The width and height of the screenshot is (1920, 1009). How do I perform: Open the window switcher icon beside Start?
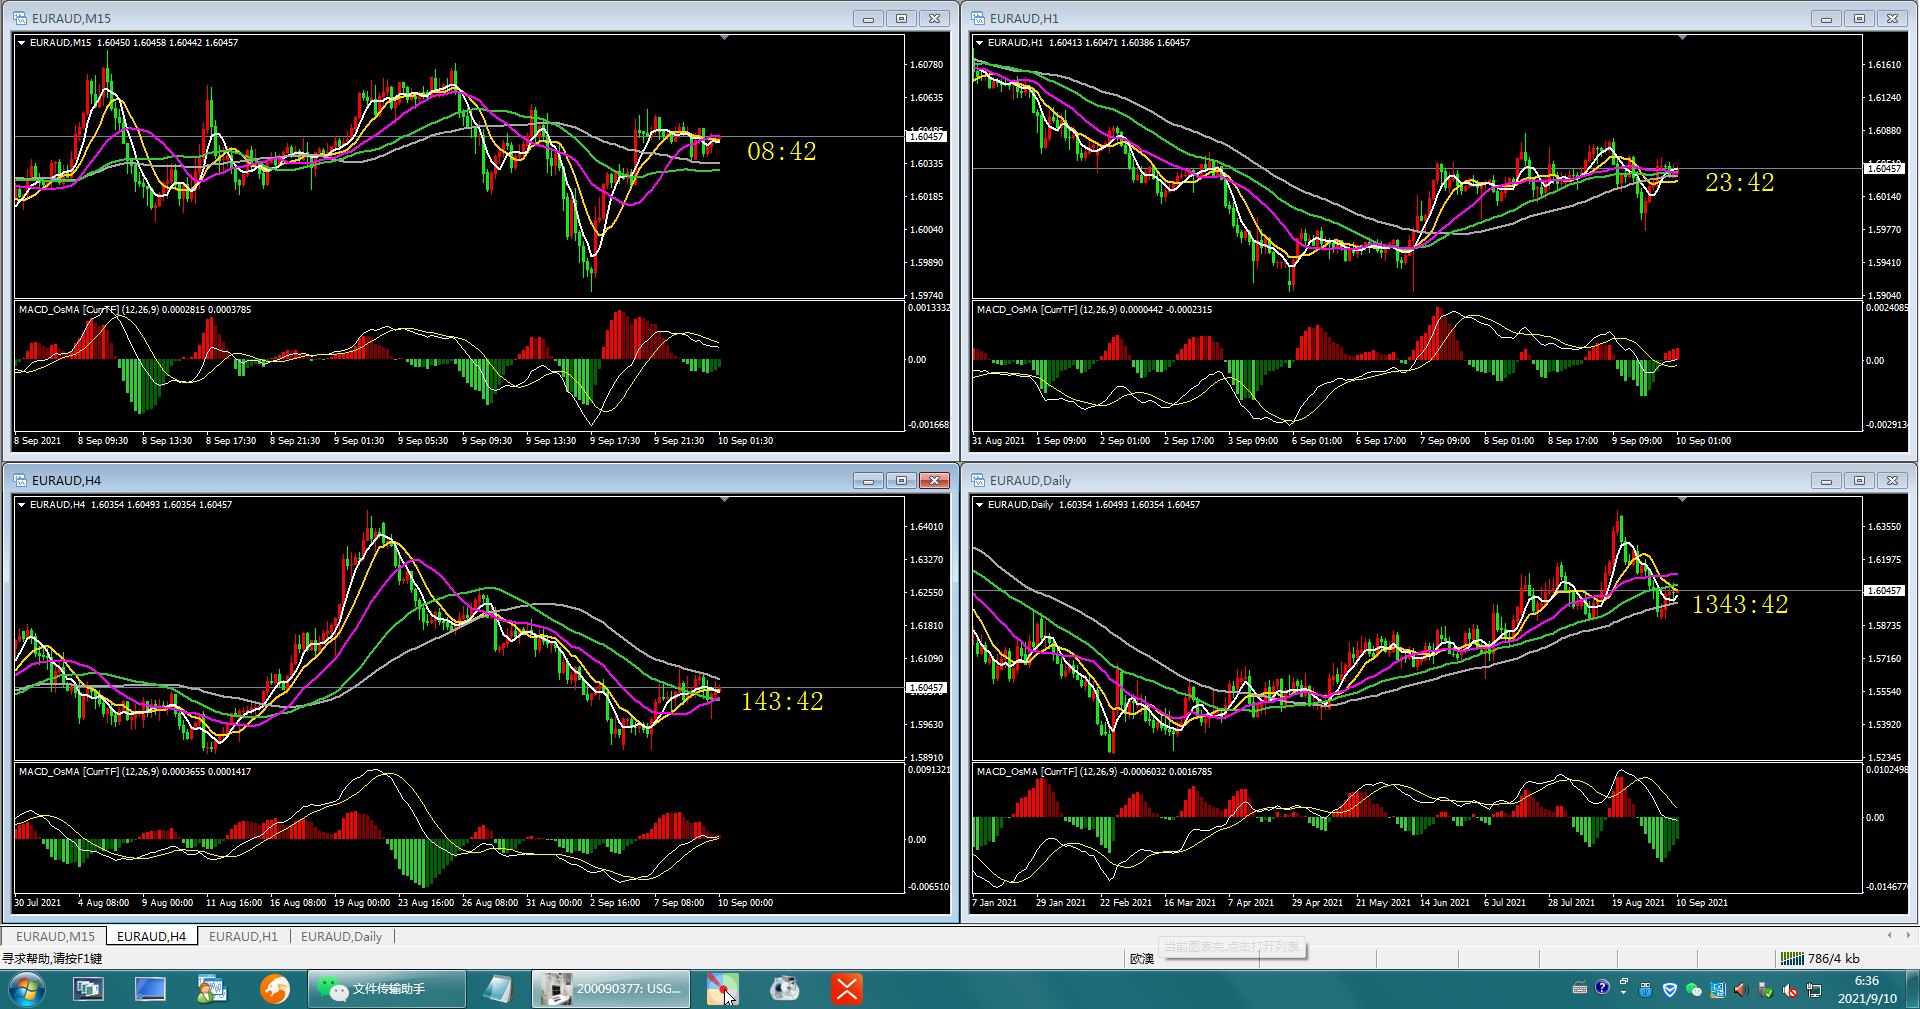click(x=88, y=990)
